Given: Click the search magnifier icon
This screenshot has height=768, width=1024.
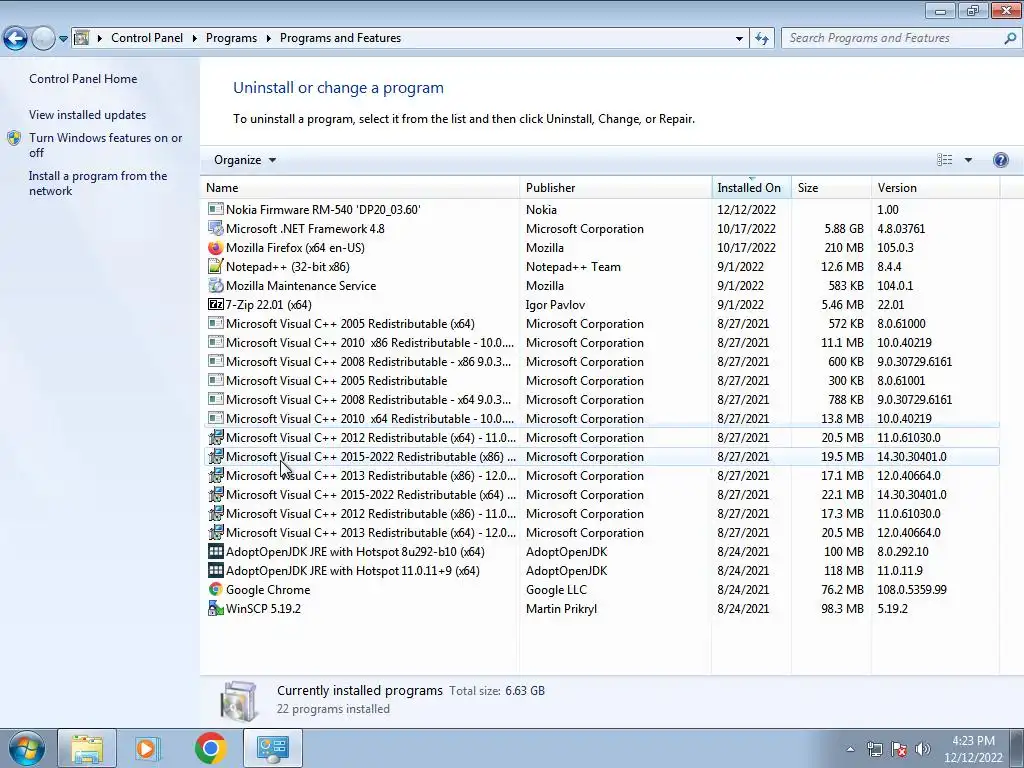Looking at the screenshot, I should click(1010, 38).
